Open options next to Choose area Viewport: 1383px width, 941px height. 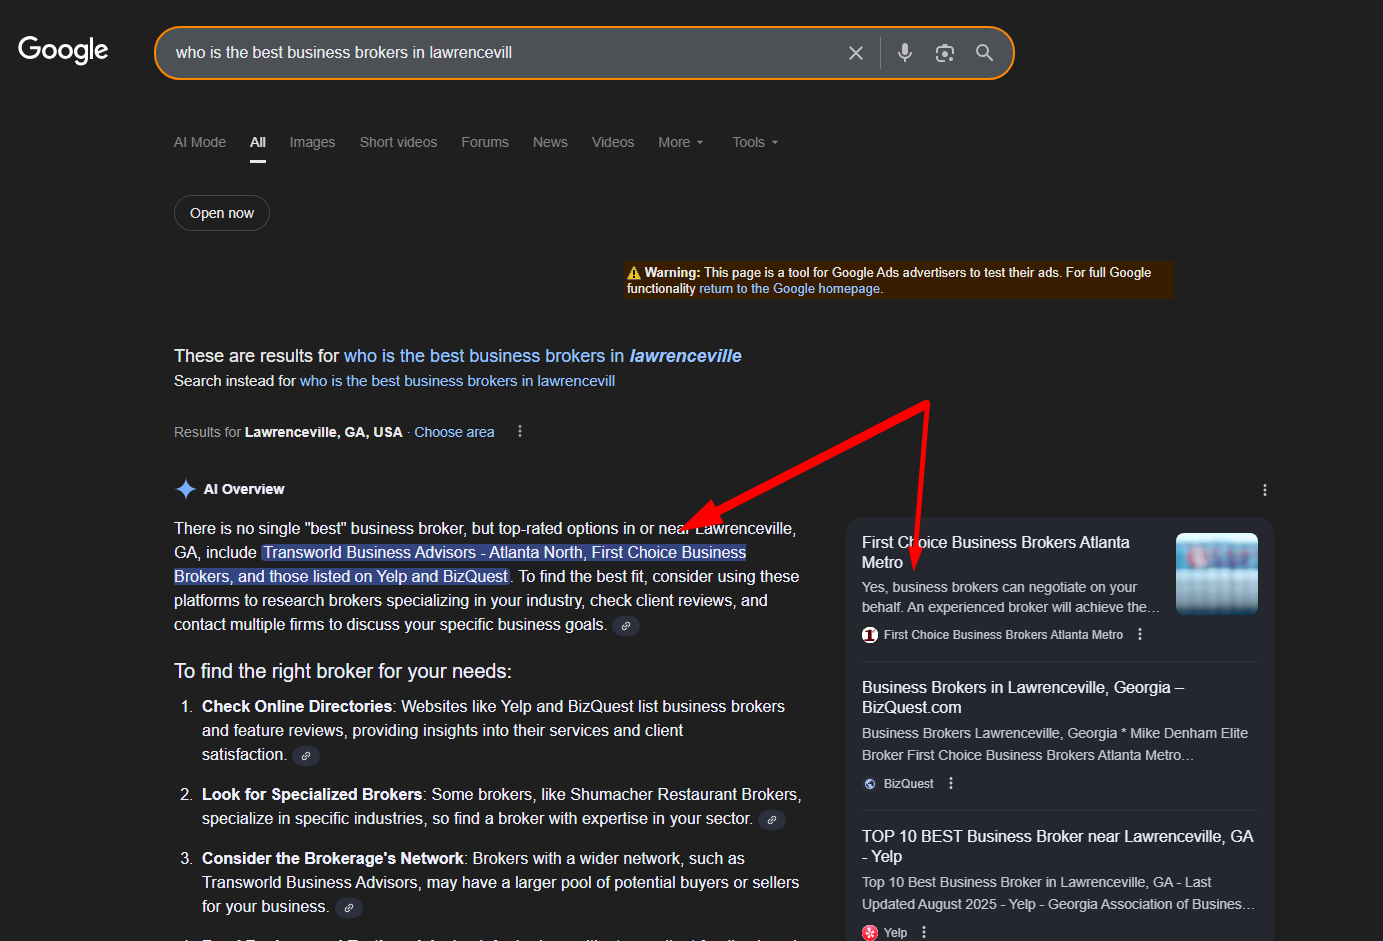point(520,432)
